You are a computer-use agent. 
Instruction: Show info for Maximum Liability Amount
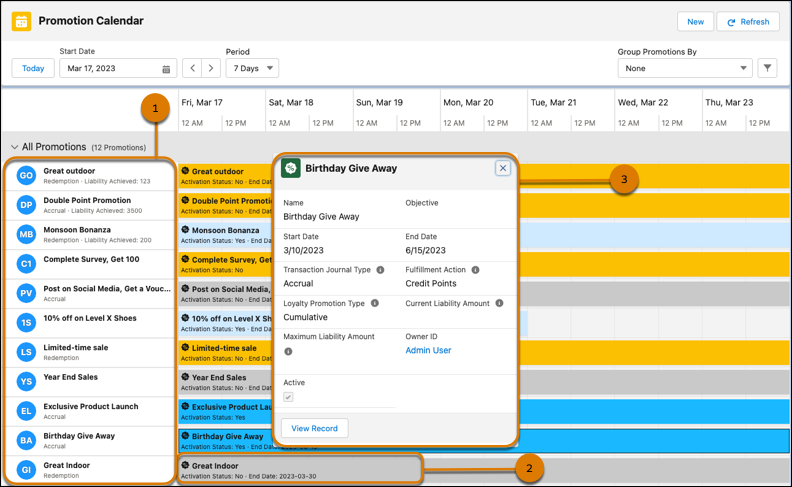pos(288,351)
